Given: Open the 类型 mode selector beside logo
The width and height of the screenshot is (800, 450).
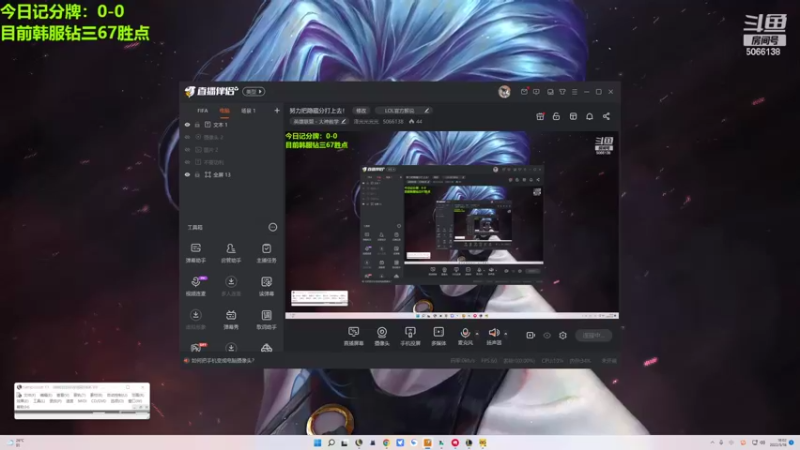Looking at the screenshot, I should tap(254, 91).
